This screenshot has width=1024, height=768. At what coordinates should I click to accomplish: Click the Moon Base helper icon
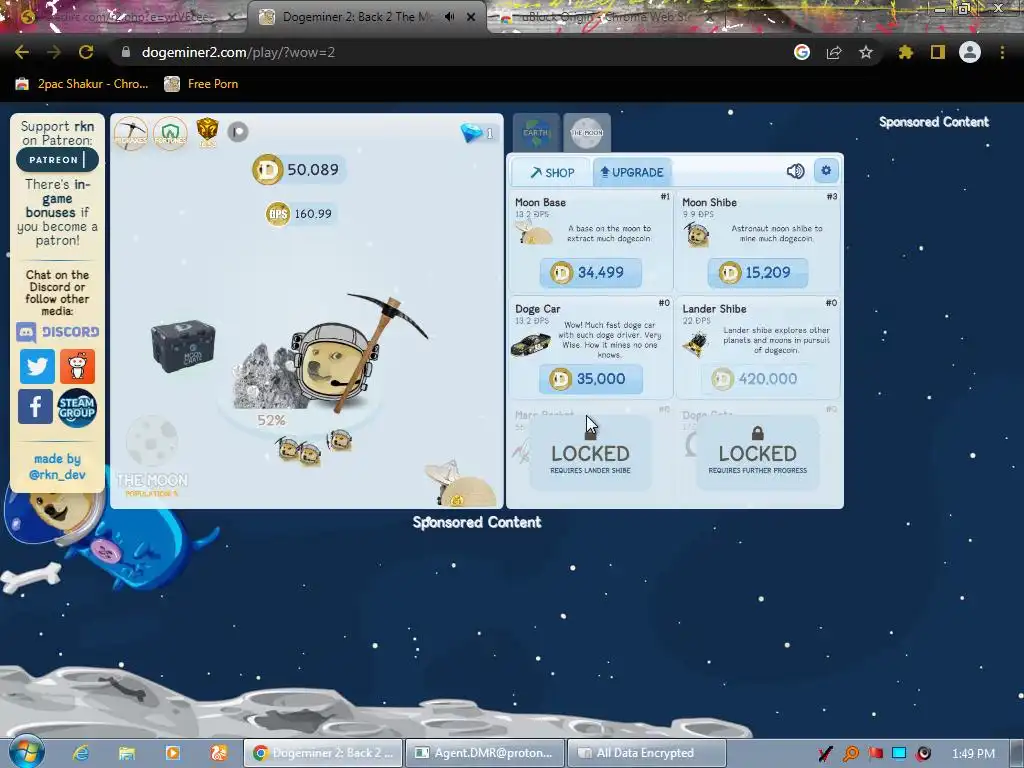click(x=534, y=233)
